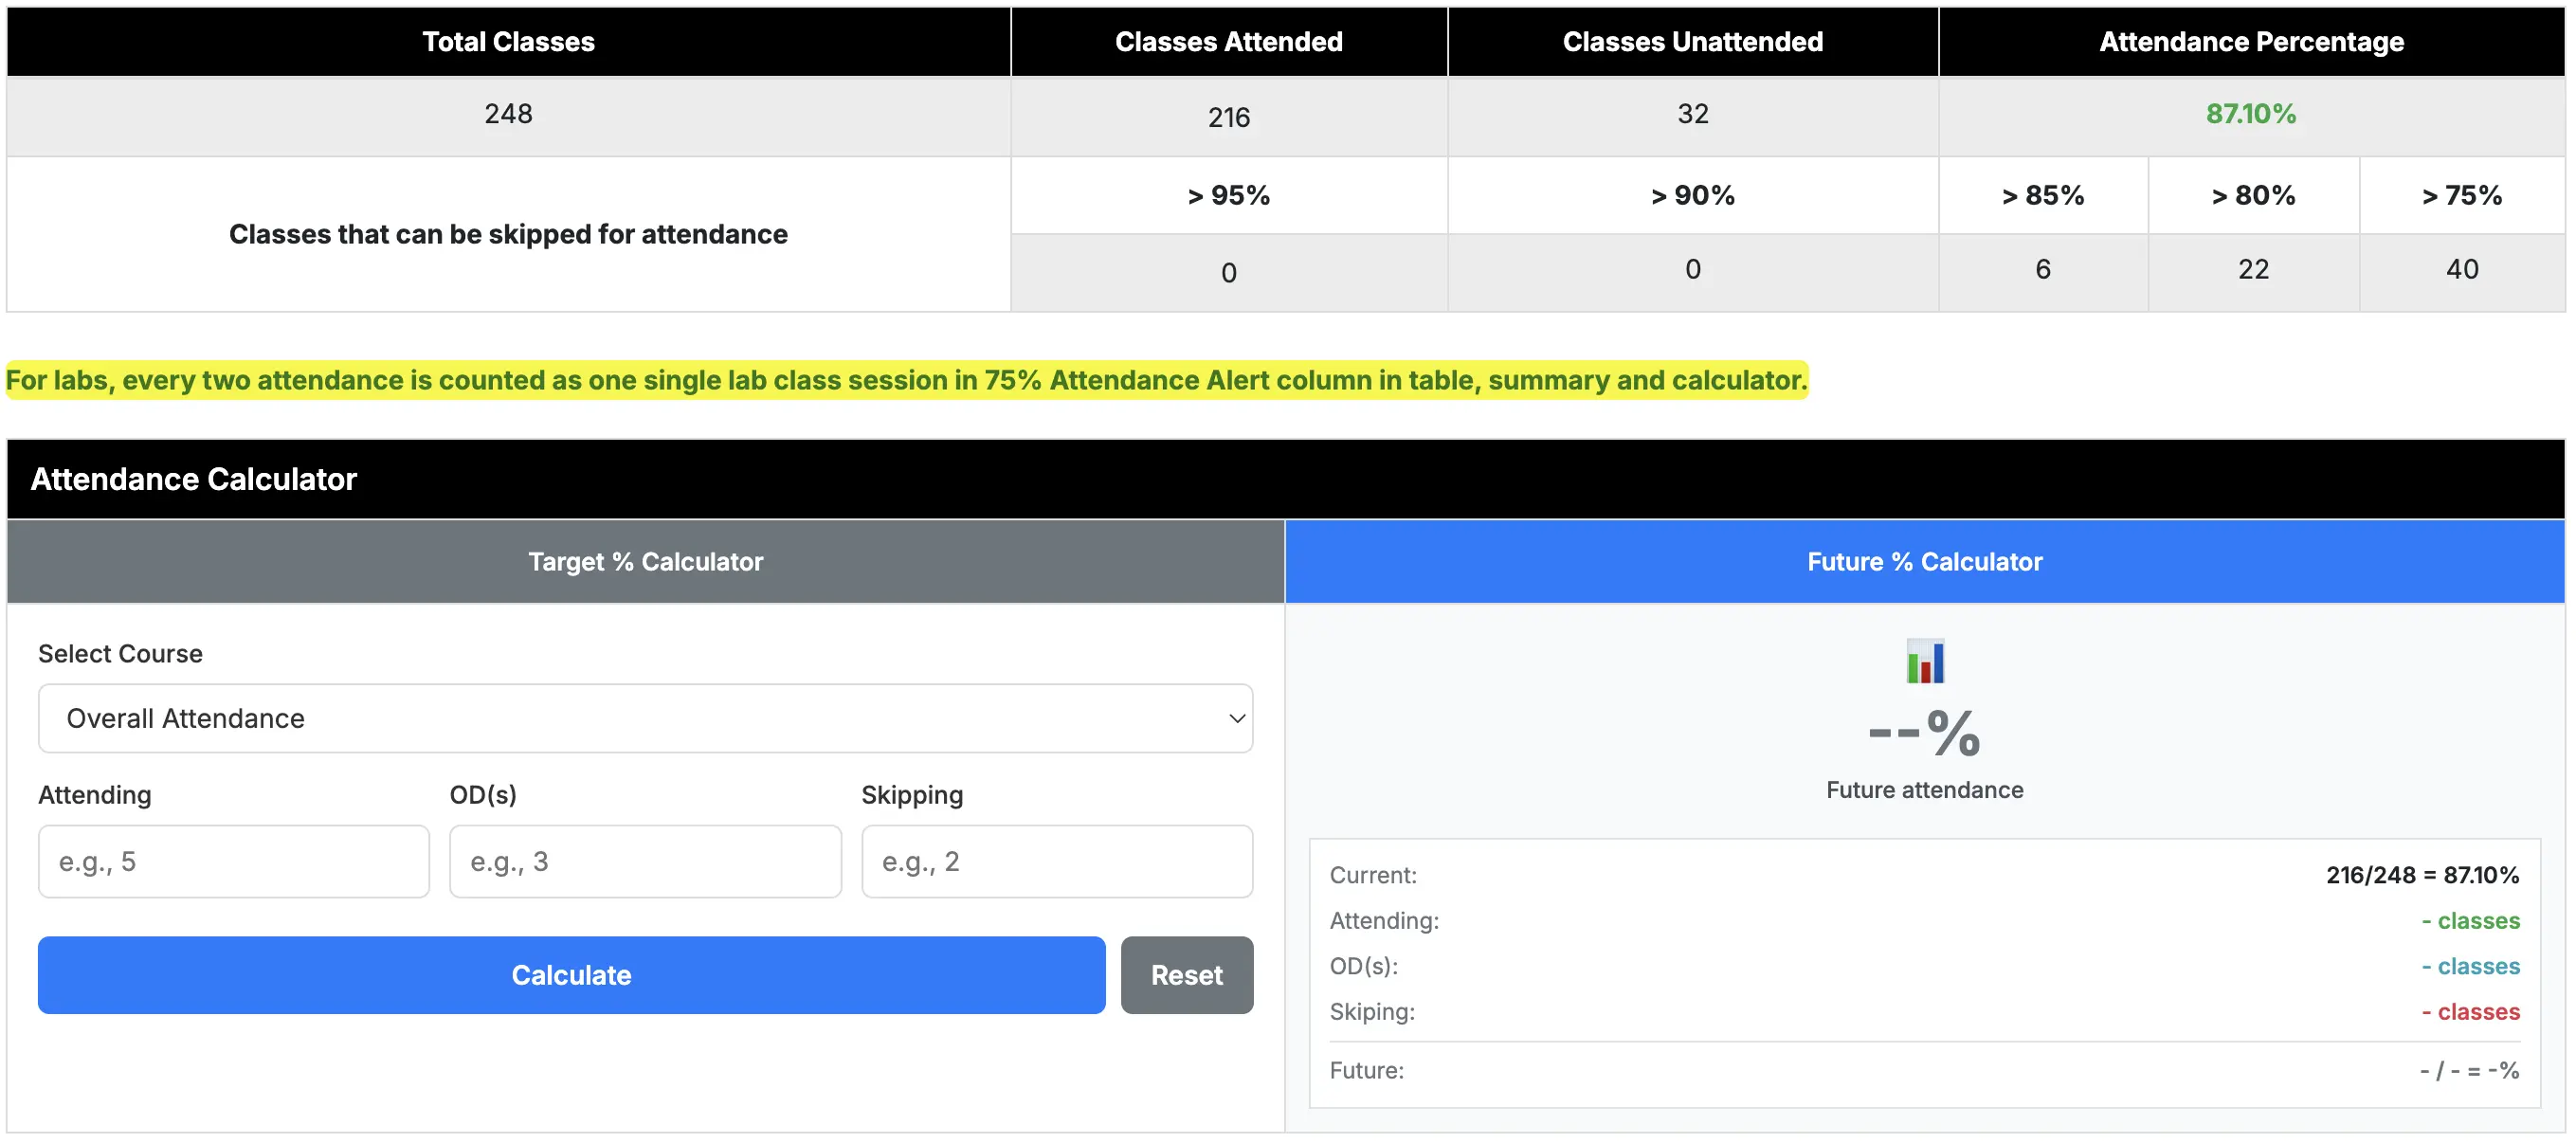Click the Total Classes column header
The height and width of the screenshot is (1143, 2576).
point(508,41)
